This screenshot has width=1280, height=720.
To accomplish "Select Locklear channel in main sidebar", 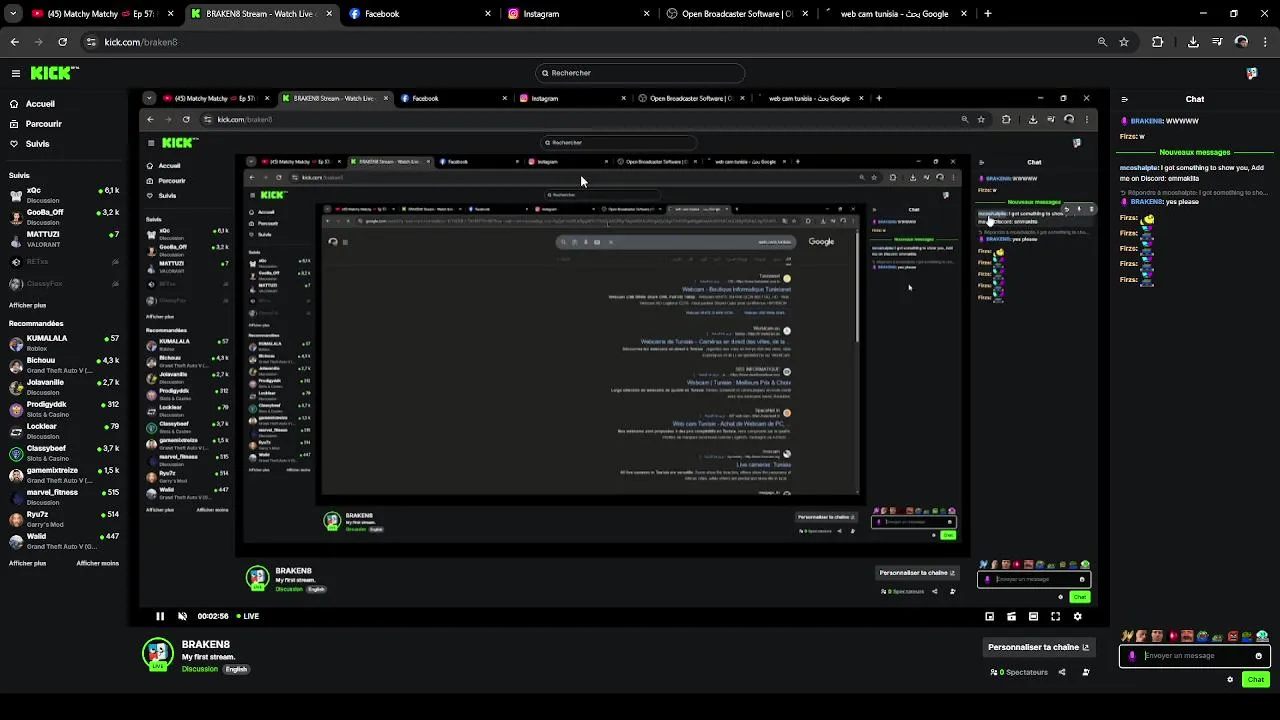I will pos(64,430).
